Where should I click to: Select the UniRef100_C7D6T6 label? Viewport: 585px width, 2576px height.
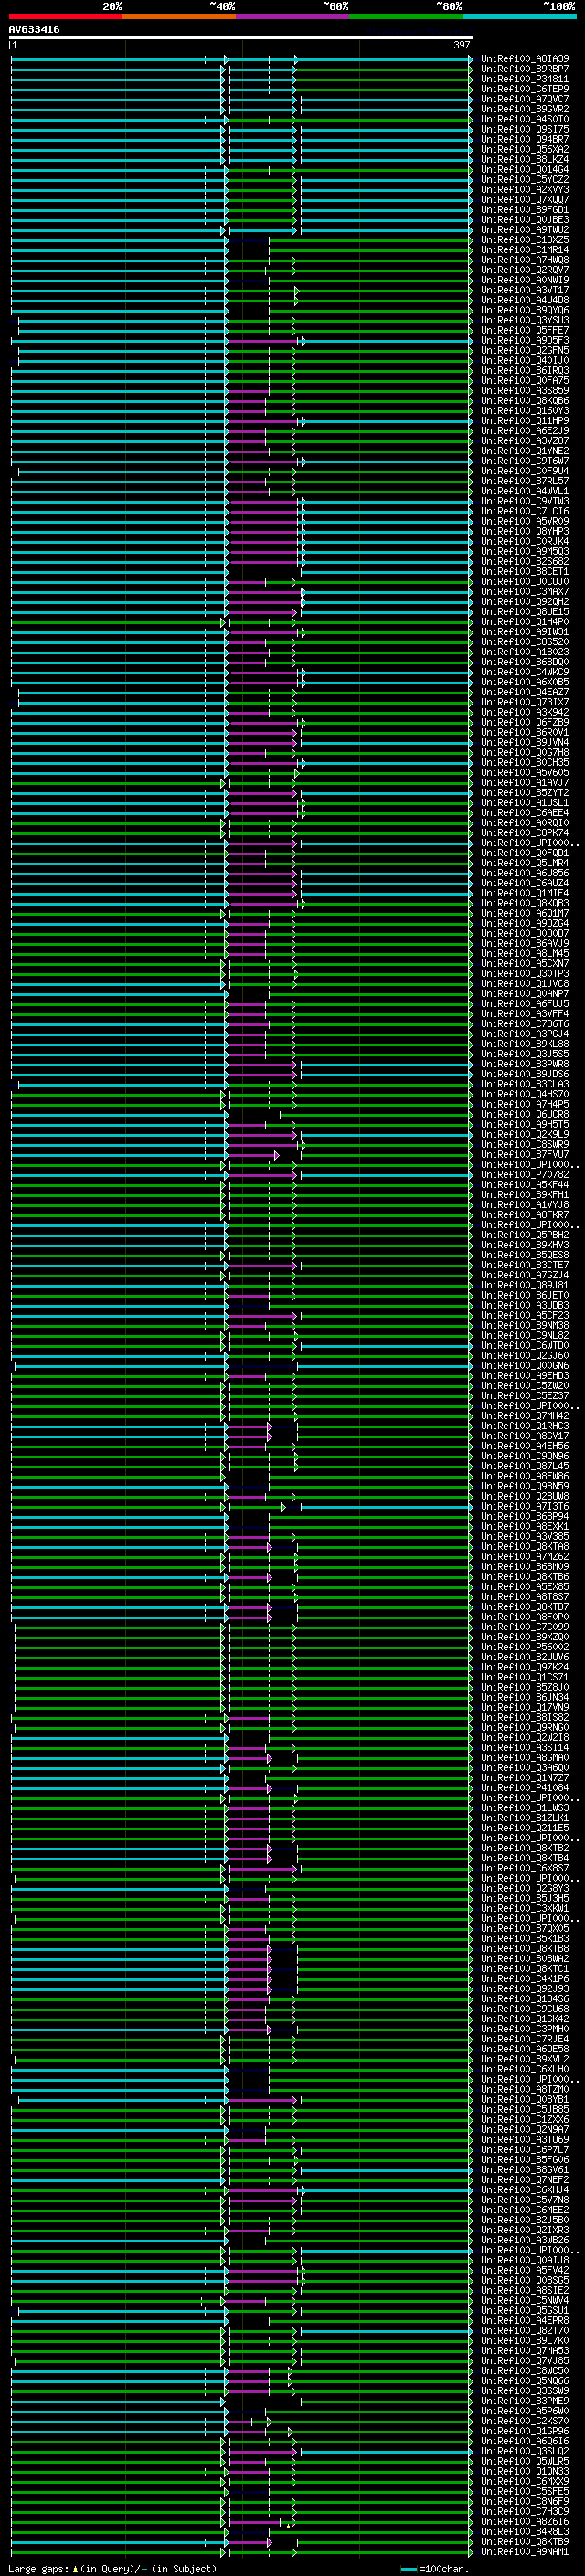[525, 1023]
